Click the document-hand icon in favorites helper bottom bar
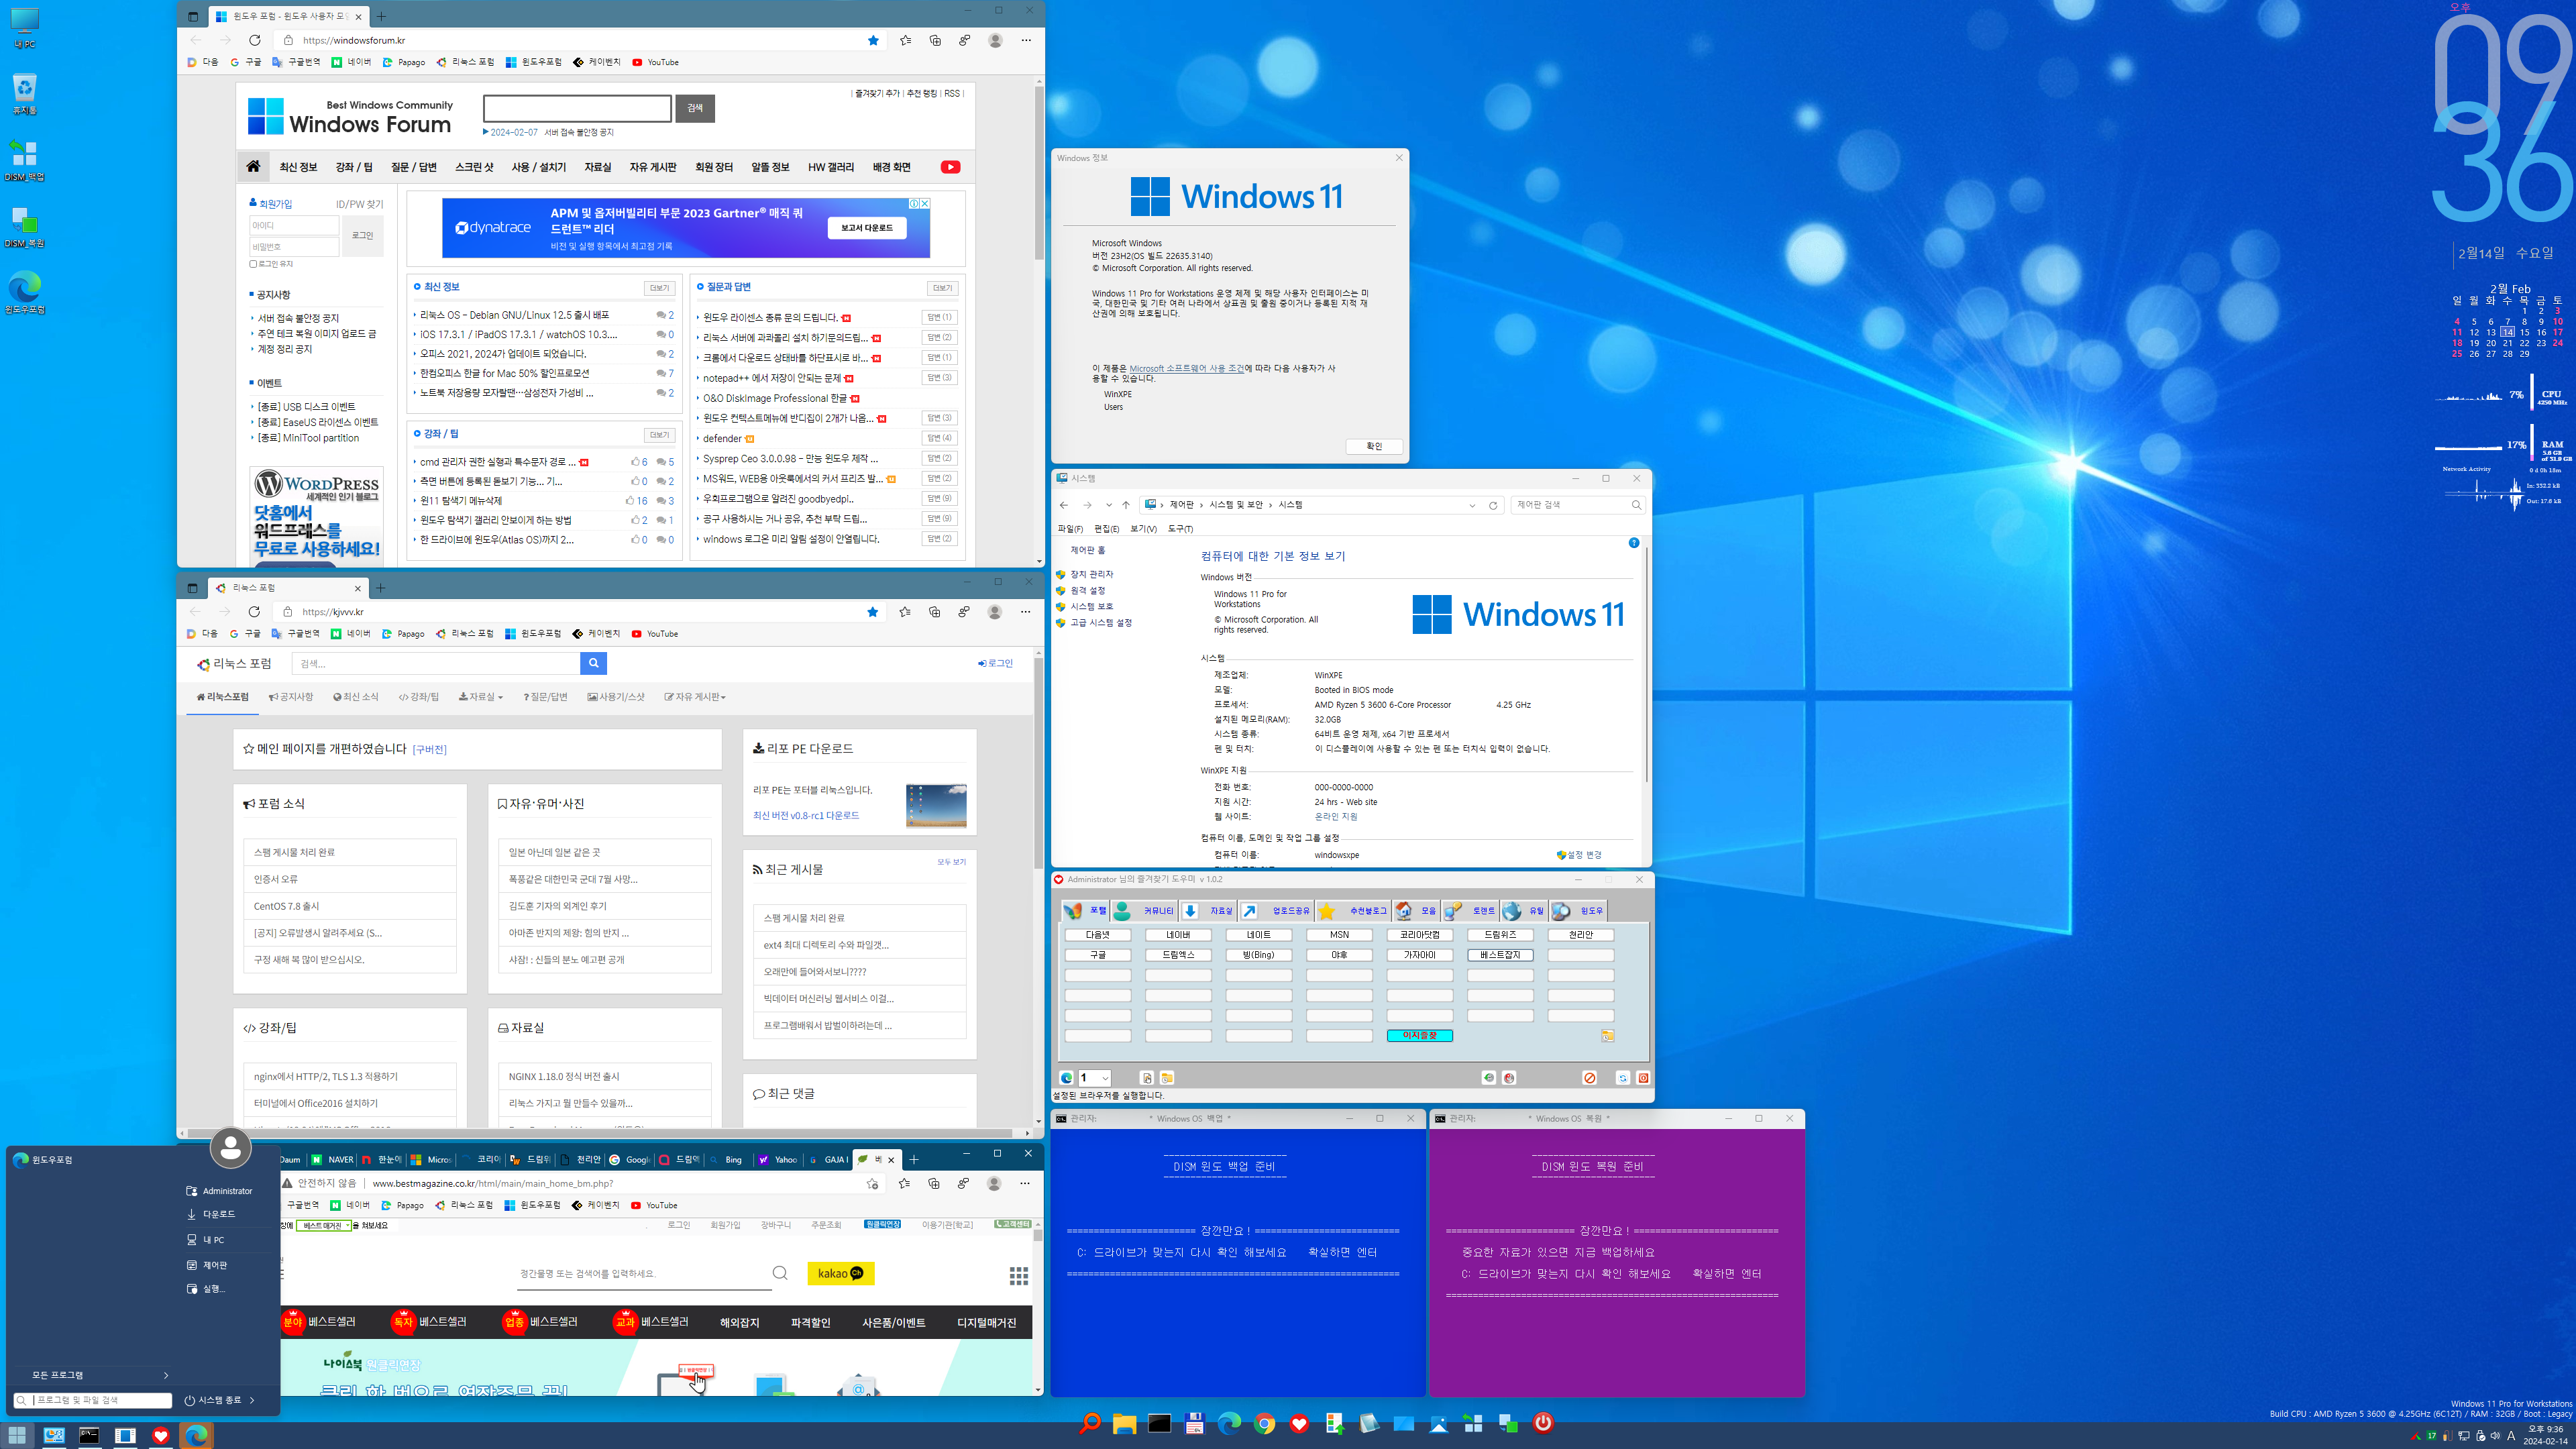The height and width of the screenshot is (1449, 2576). tap(1147, 1078)
